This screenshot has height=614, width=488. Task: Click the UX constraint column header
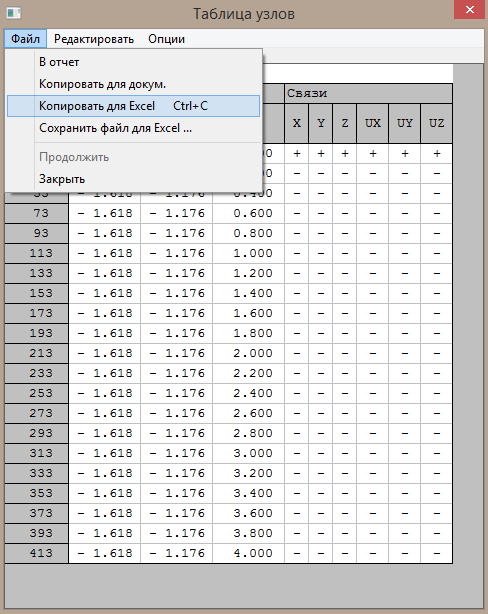[372, 123]
